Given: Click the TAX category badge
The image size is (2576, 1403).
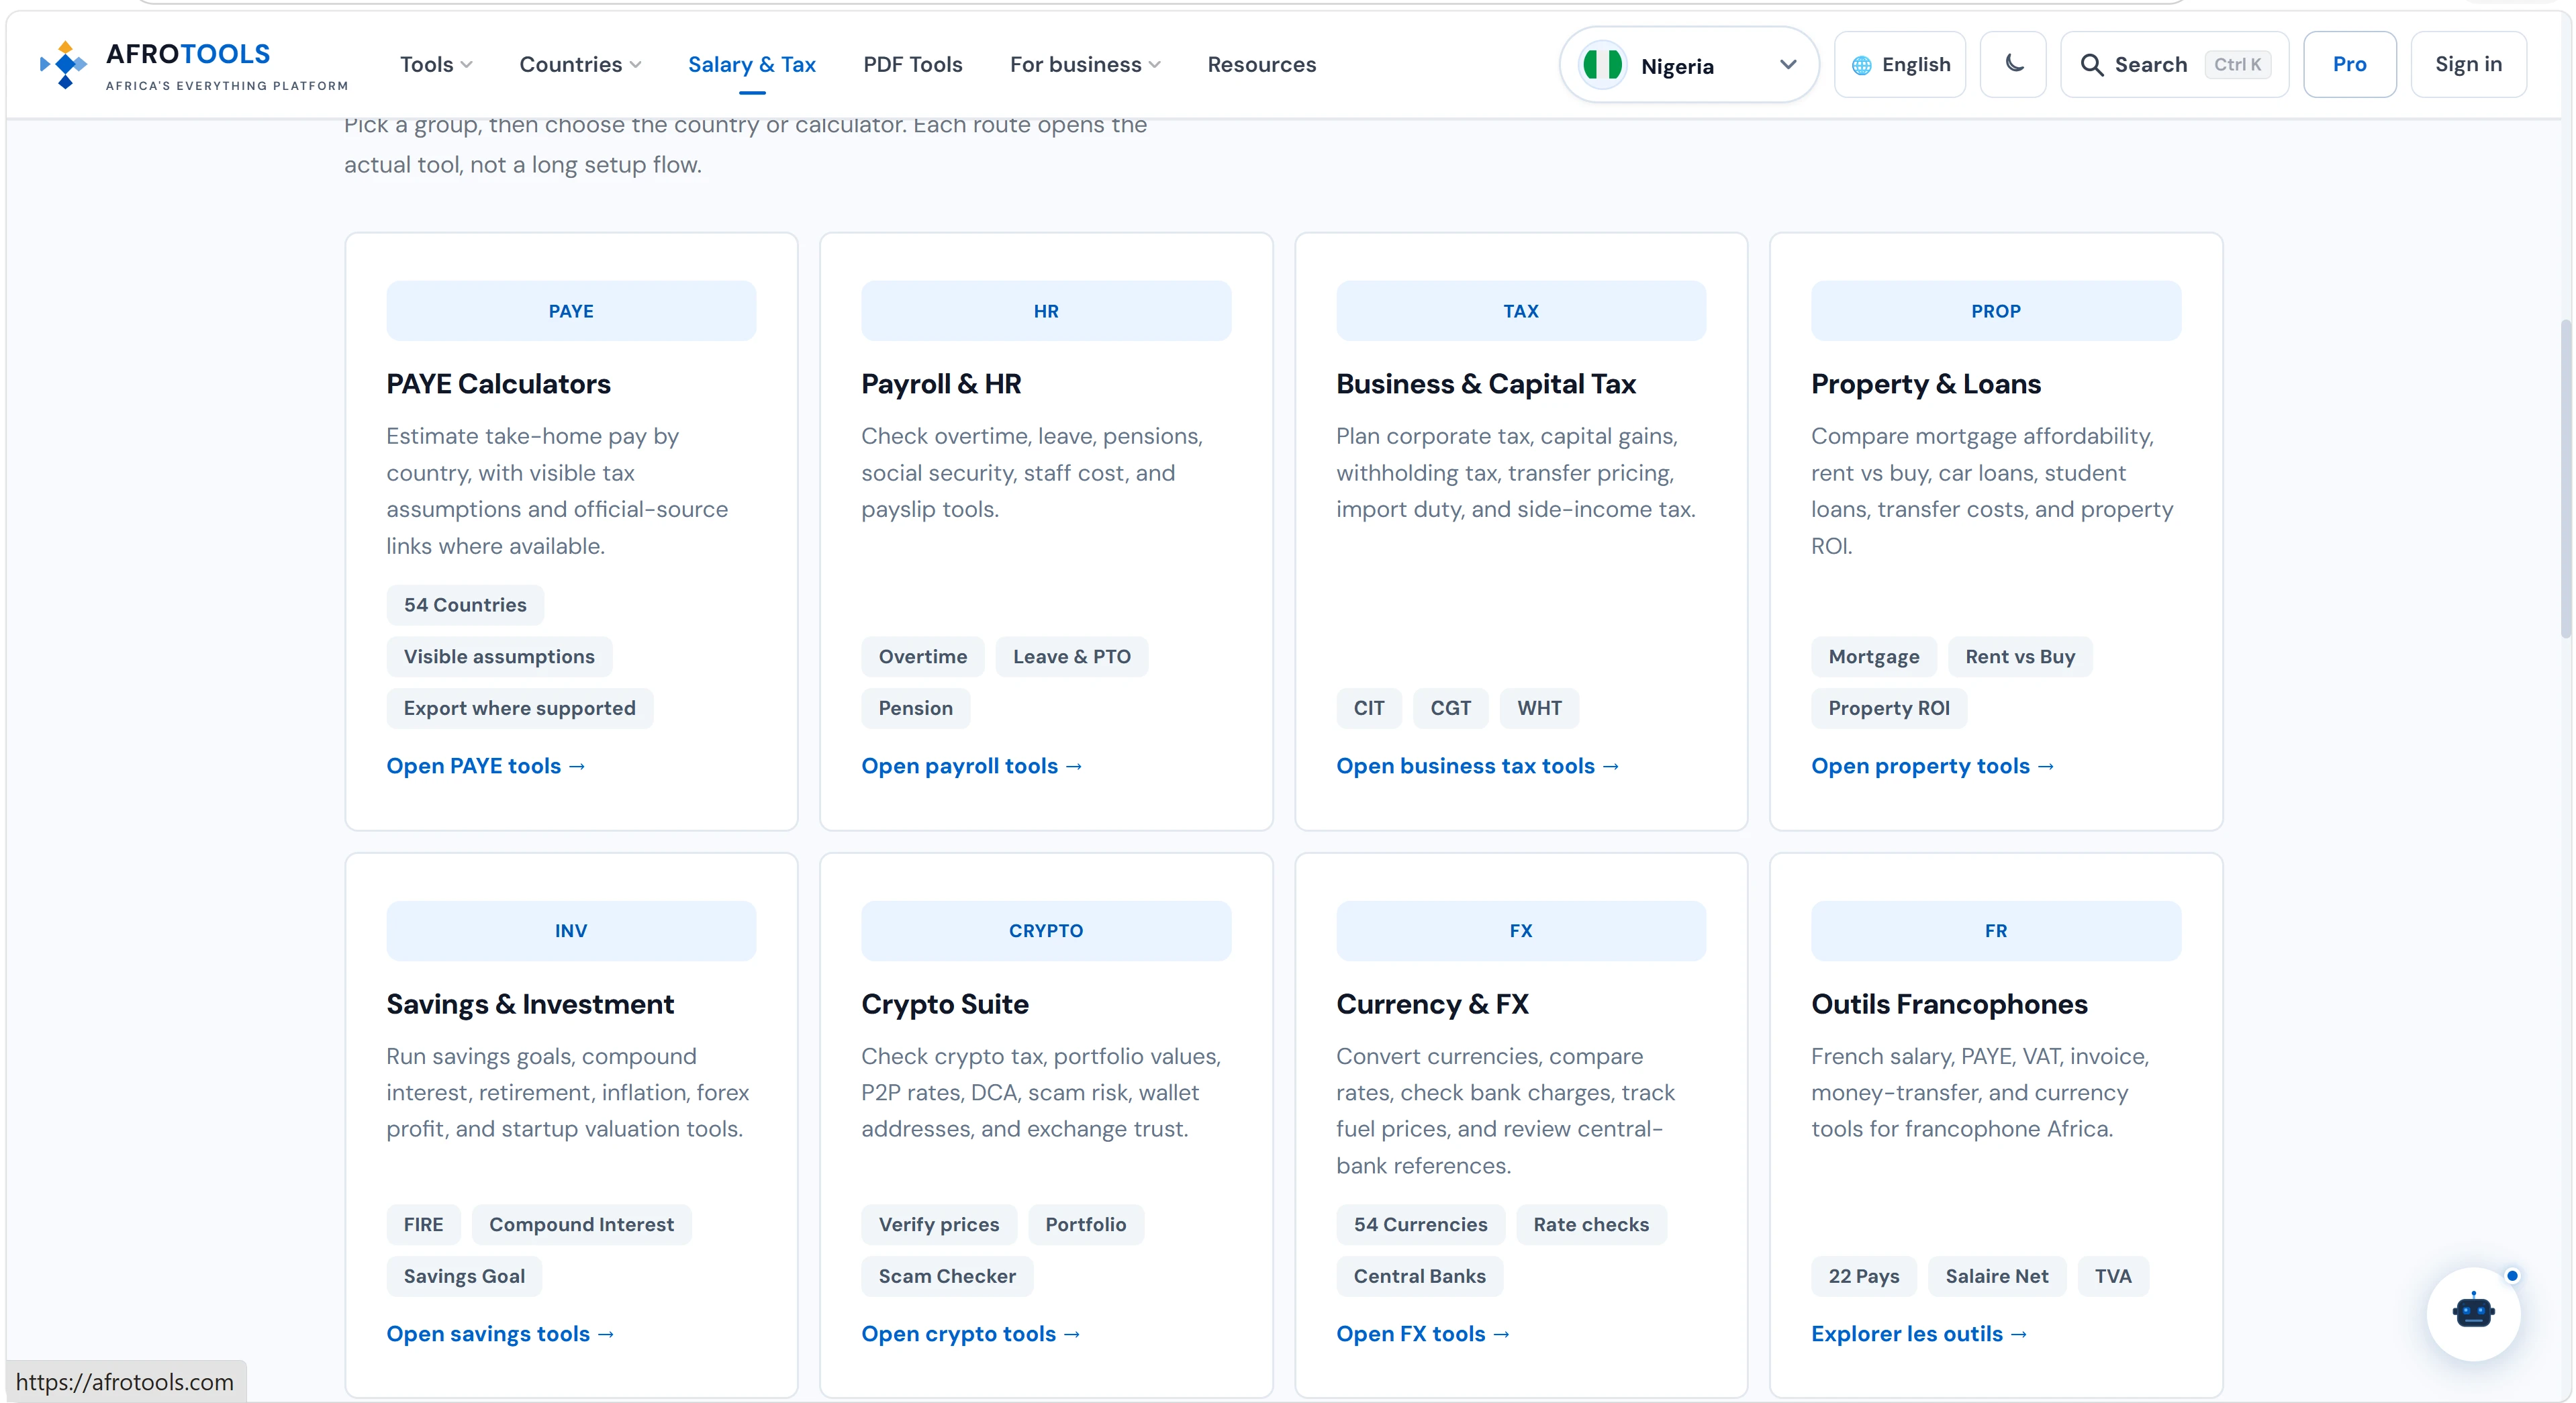Looking at the screenshot, I should click(x=1521, y=311).
